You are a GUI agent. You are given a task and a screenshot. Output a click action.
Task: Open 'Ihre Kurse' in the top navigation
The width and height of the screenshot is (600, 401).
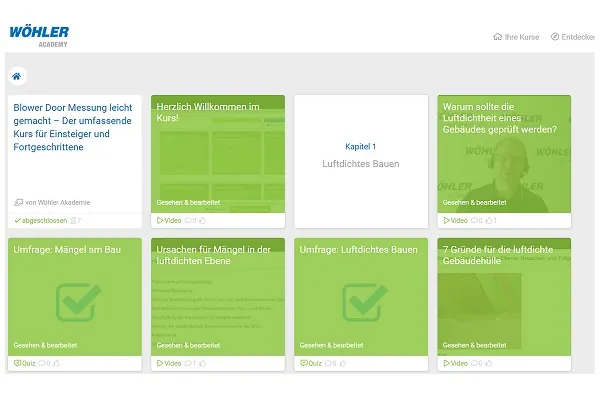tap(516, 37)
